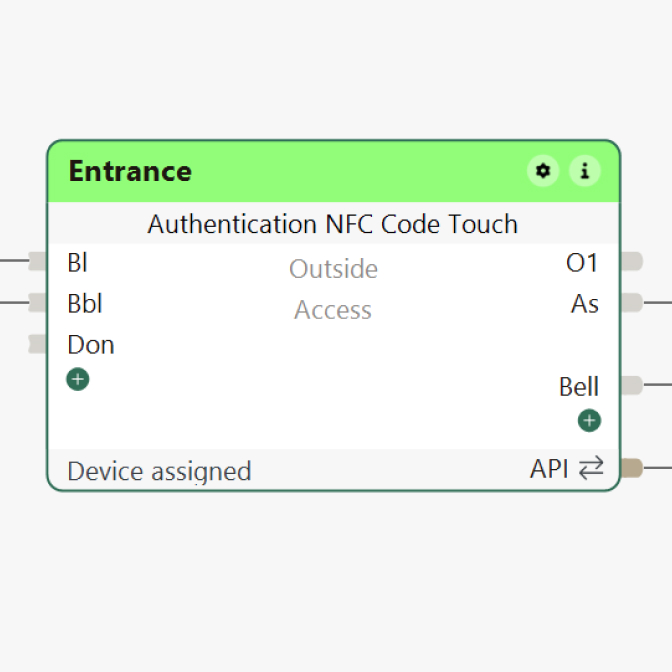
Task: Open the Entrance block settings gear
Action: pos(543,171)
